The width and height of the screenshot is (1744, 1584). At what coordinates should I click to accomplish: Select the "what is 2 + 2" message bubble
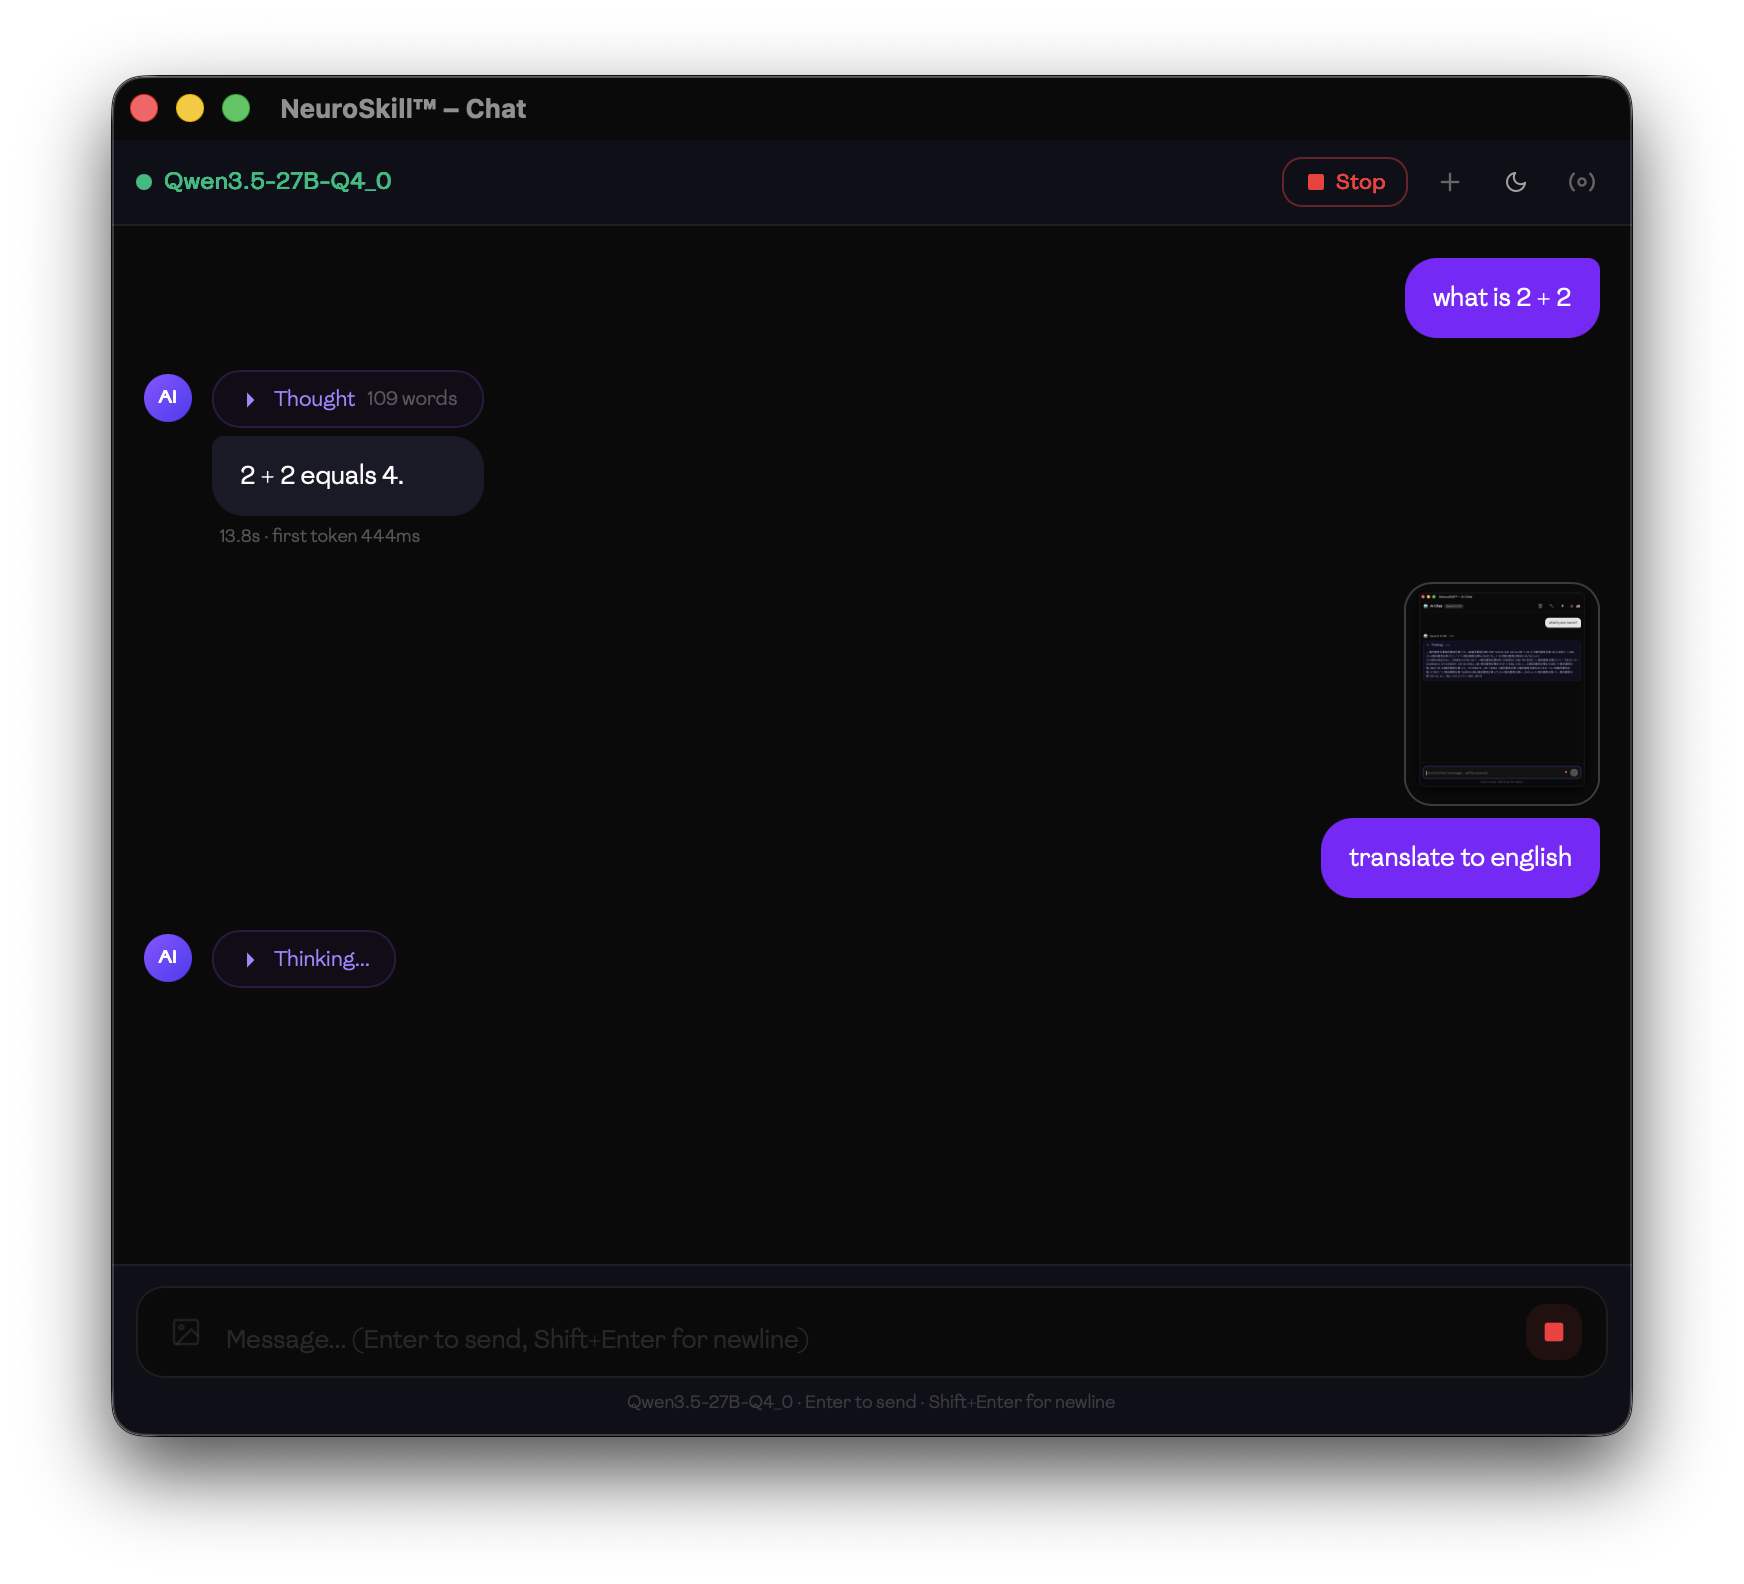(x=1501, y=298)
